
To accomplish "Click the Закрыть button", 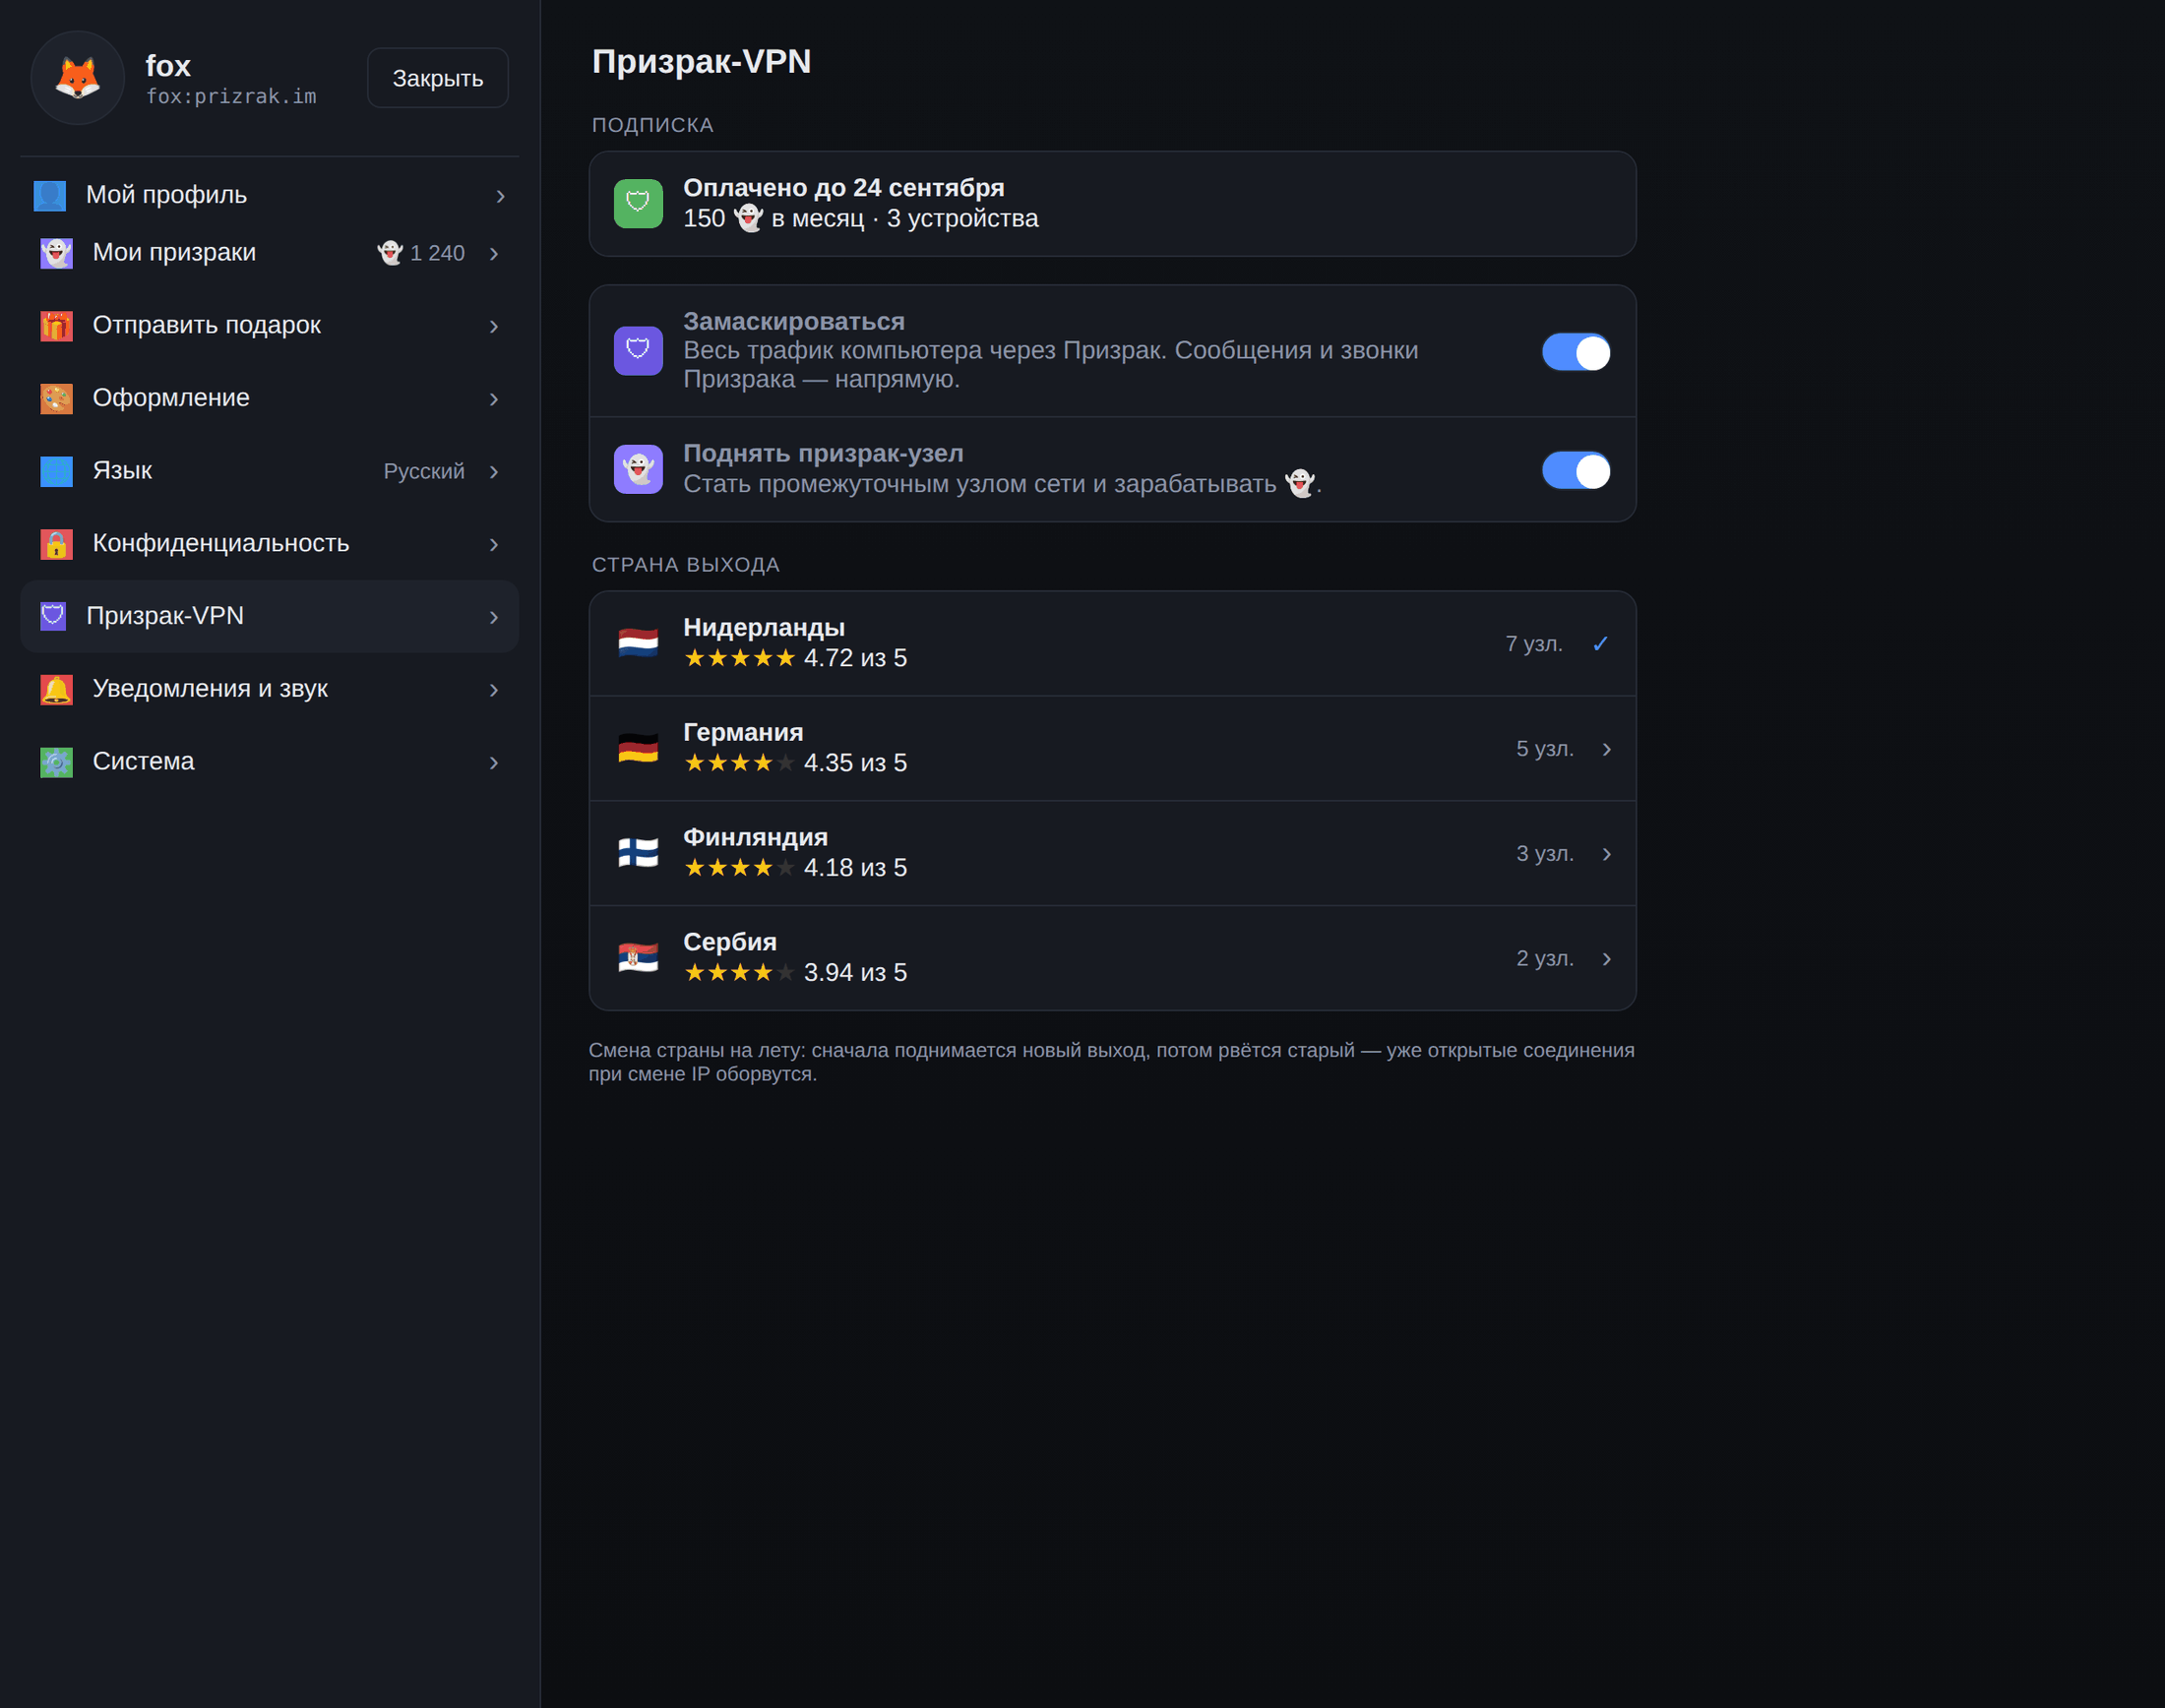I will [438, 78].
